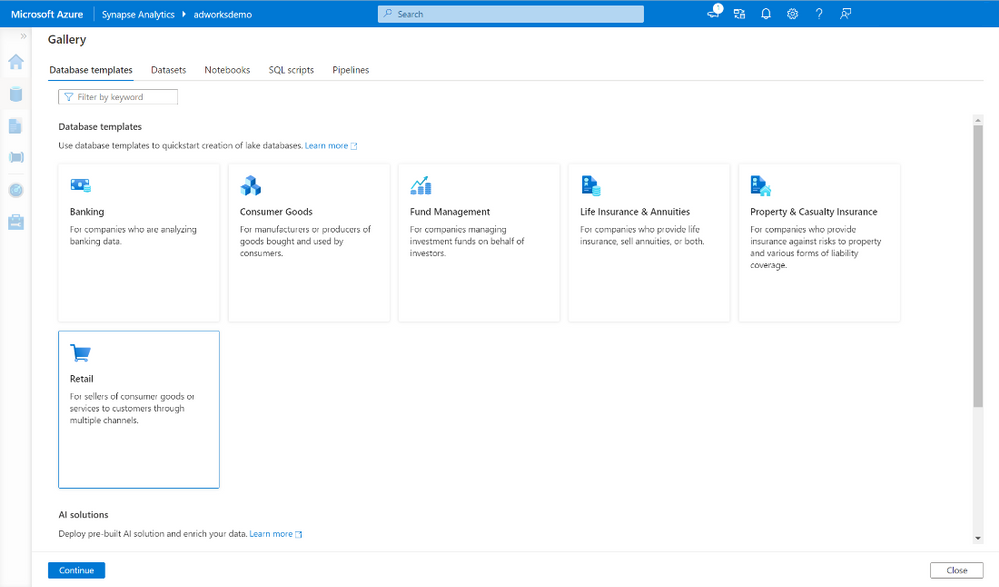Open the Manage hub toolbox icon
This screenshot has width=999, height=587.
point(16,222)
